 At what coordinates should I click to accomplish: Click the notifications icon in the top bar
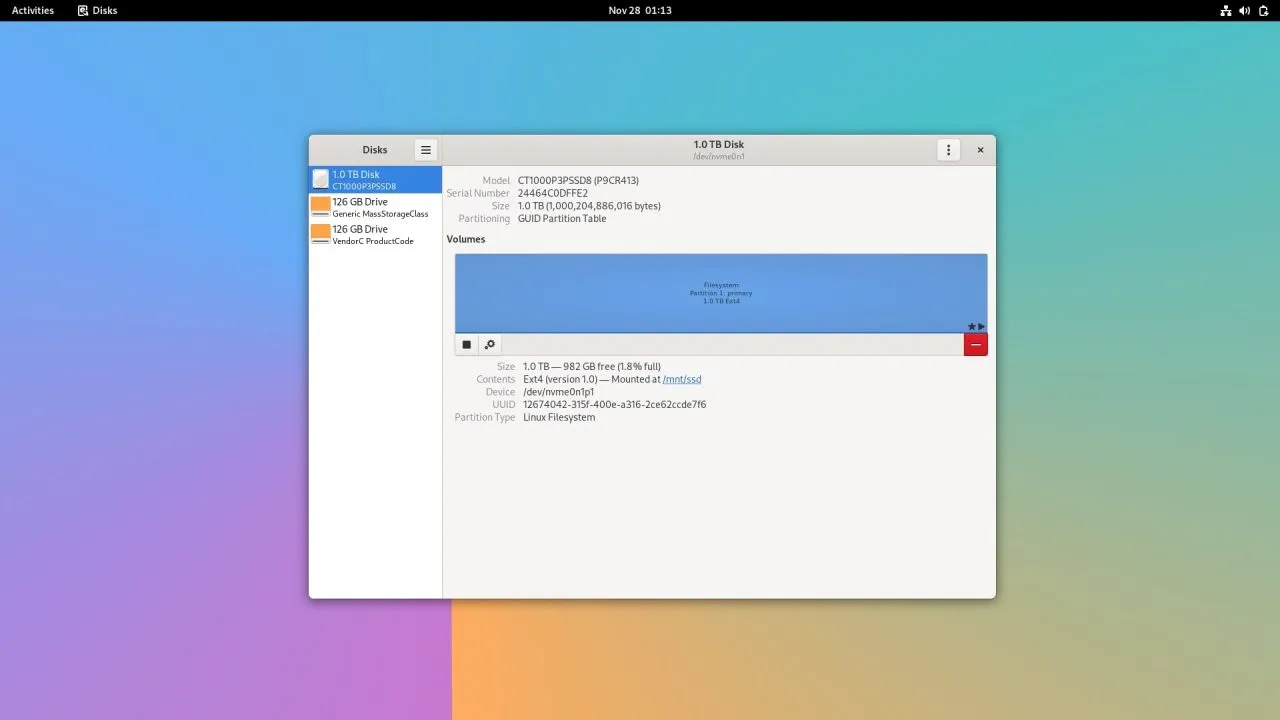[x=1263, y=11]
